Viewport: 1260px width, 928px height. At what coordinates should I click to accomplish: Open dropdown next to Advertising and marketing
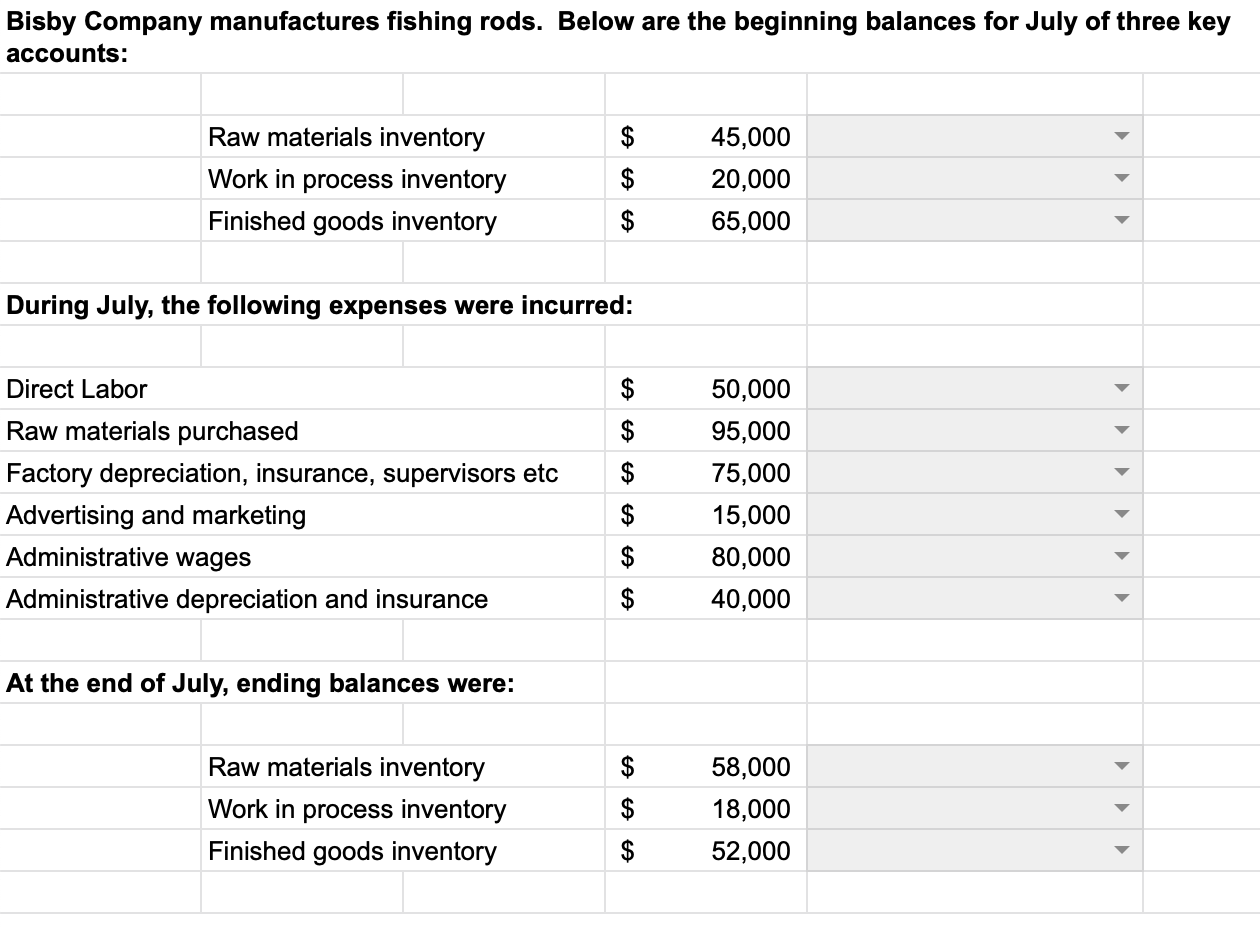click(1122, 515)
